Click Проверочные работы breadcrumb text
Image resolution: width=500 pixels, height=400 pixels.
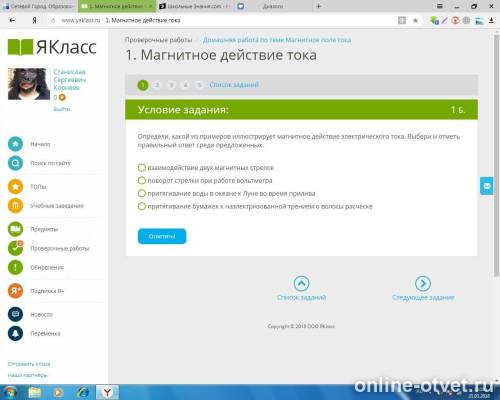159,40
